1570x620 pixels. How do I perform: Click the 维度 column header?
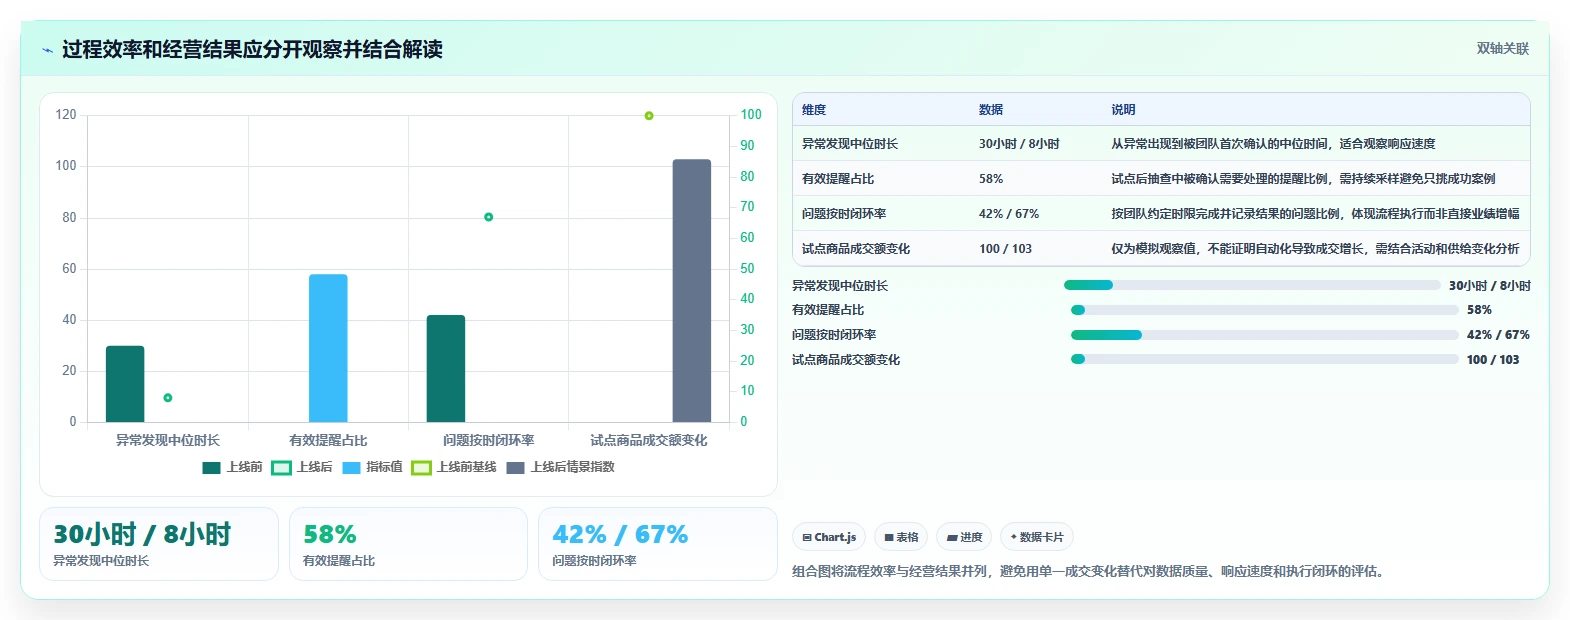[814, 110]
